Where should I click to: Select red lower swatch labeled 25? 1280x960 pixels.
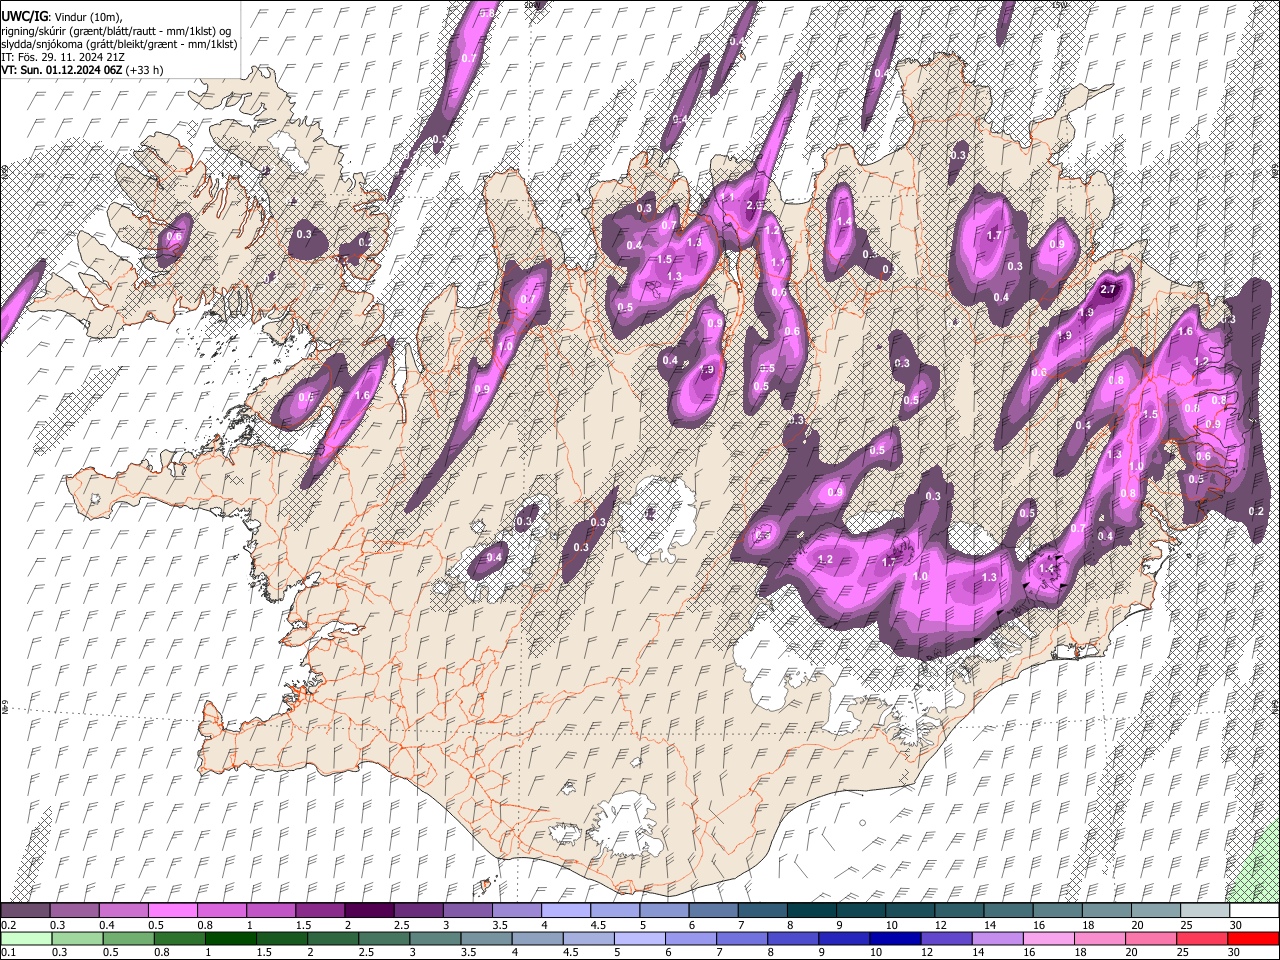click(1200, 938)
